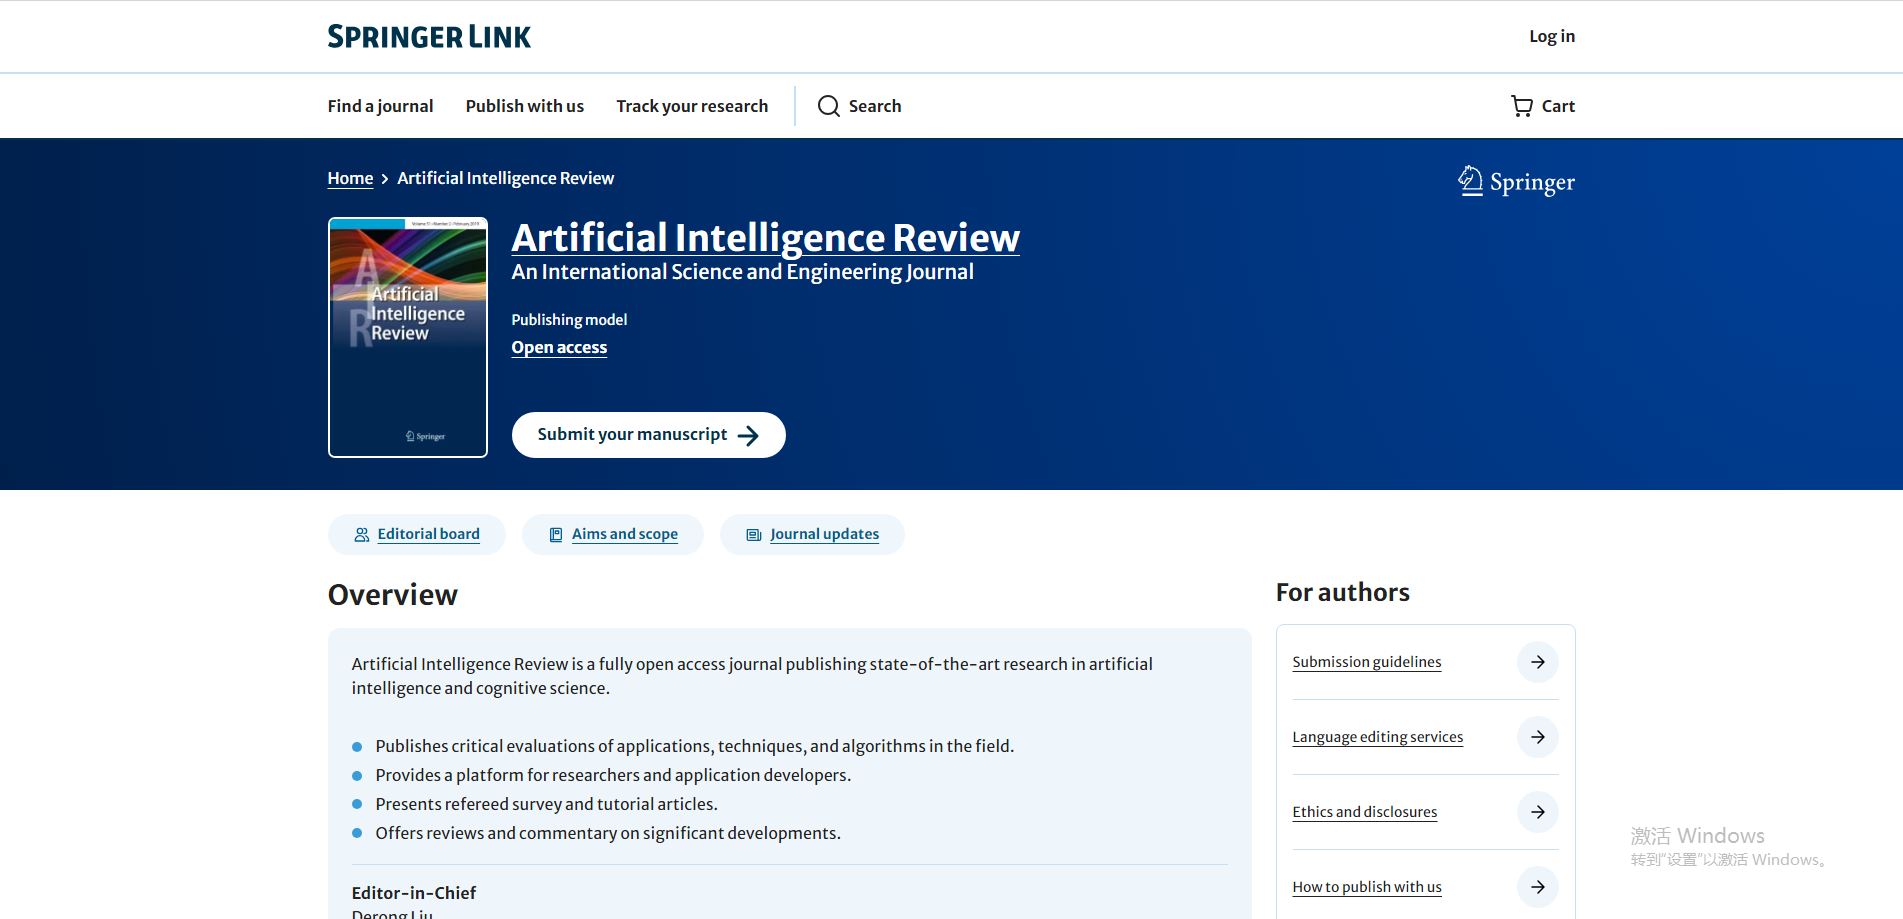Click the Log in link
Image resolution: width=1903 pixels, height=919 pixels.
[x=1552, y=36]
